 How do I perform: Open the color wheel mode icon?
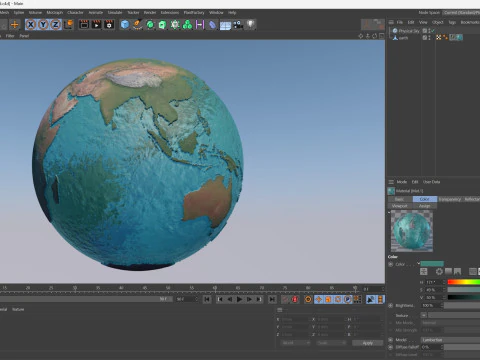pos(439,272)
